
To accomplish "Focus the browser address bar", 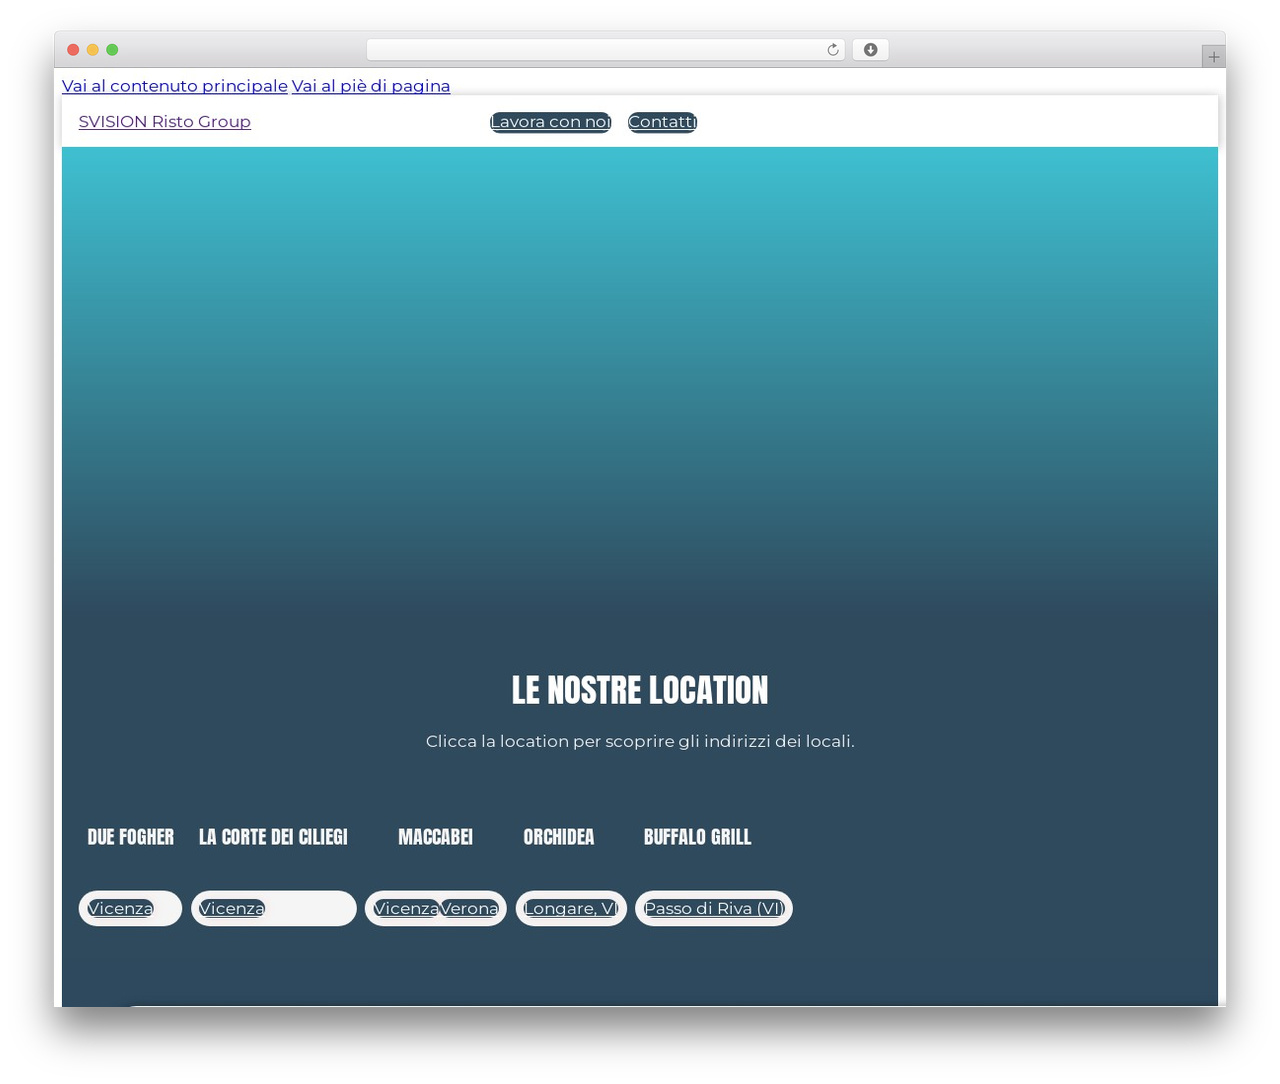I will 605,50.
